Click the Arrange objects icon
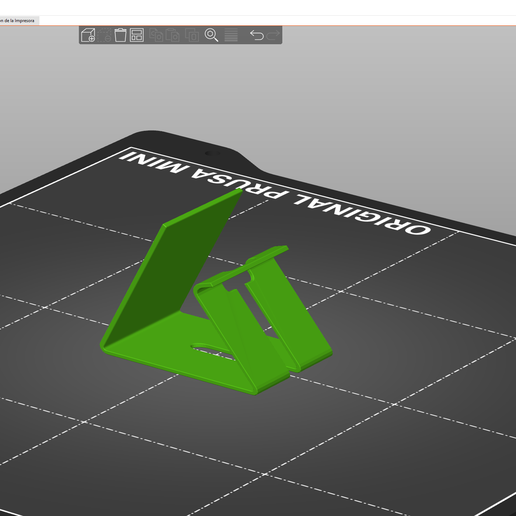 click(137, 35)
